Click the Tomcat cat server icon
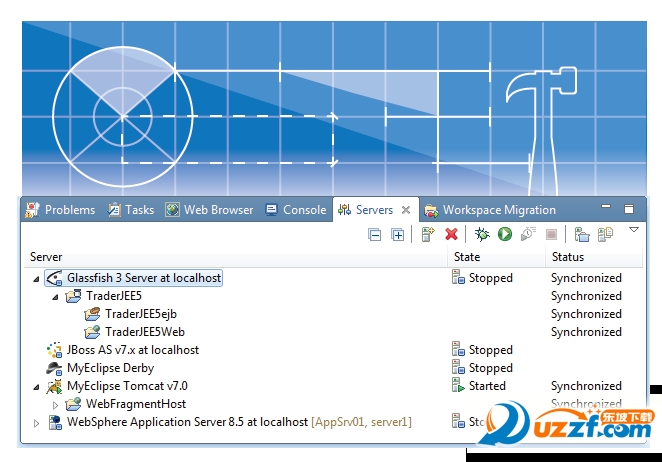 [54, 386]
